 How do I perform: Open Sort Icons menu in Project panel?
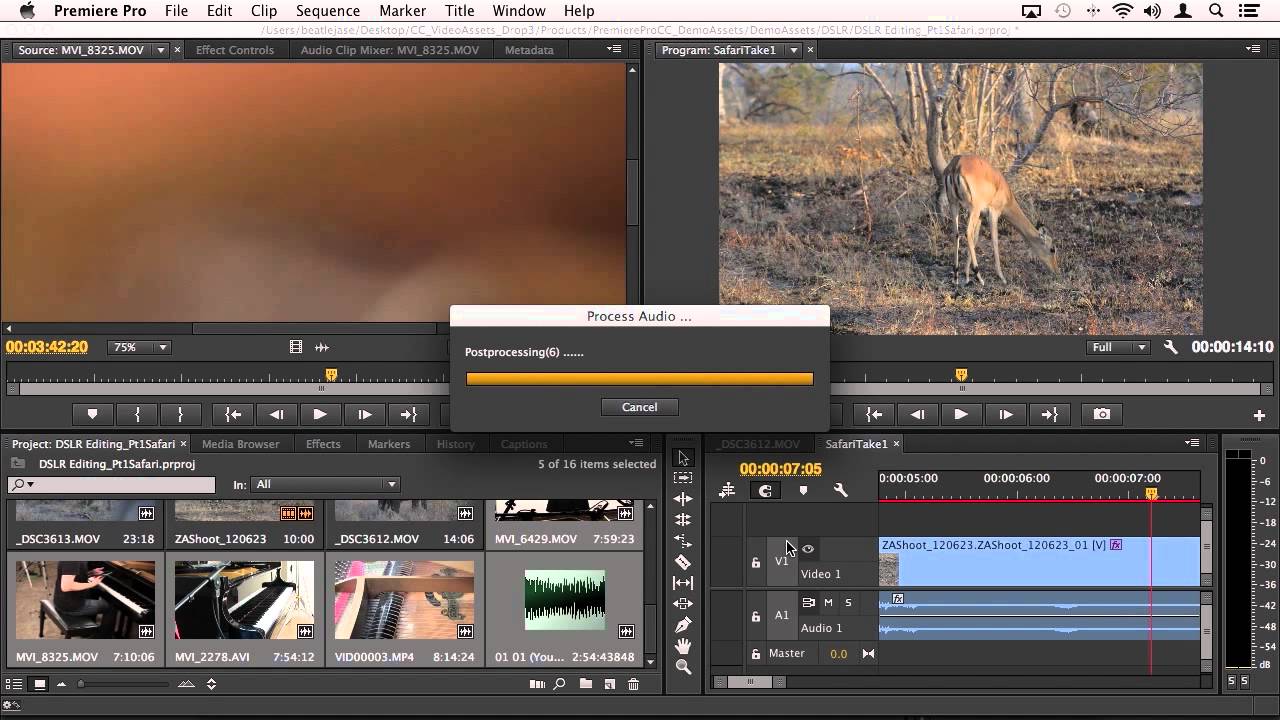tap(211, 684)
